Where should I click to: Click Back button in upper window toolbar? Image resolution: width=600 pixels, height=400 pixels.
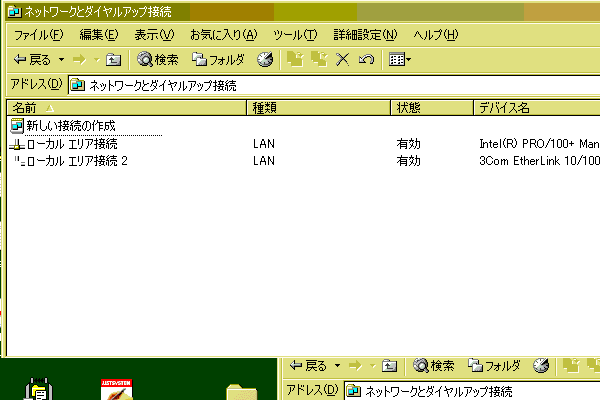coord(32,60)
